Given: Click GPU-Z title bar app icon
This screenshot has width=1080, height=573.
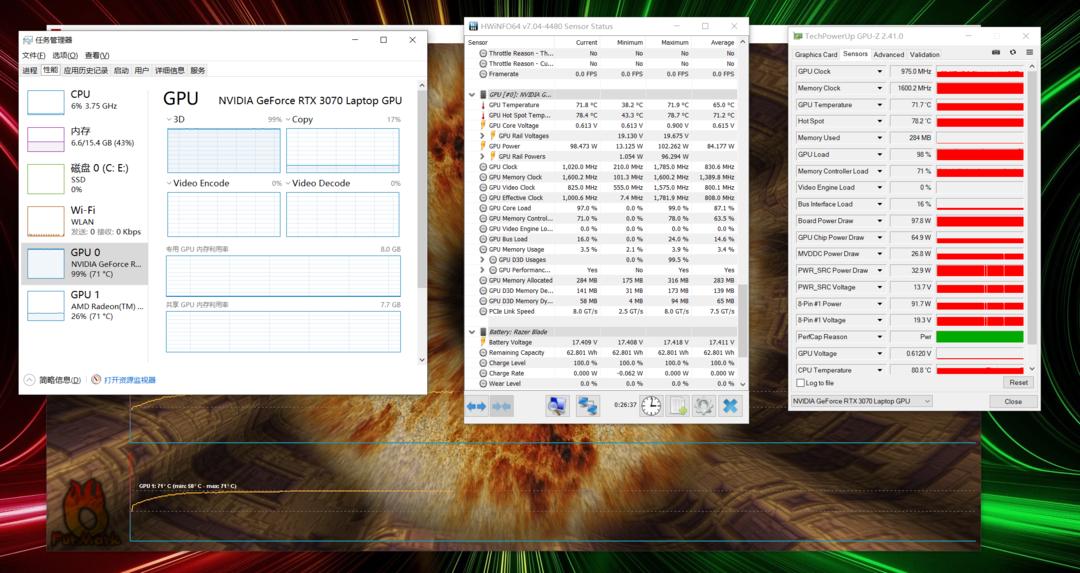Looking at the screenshot, I should coord(798,36).
